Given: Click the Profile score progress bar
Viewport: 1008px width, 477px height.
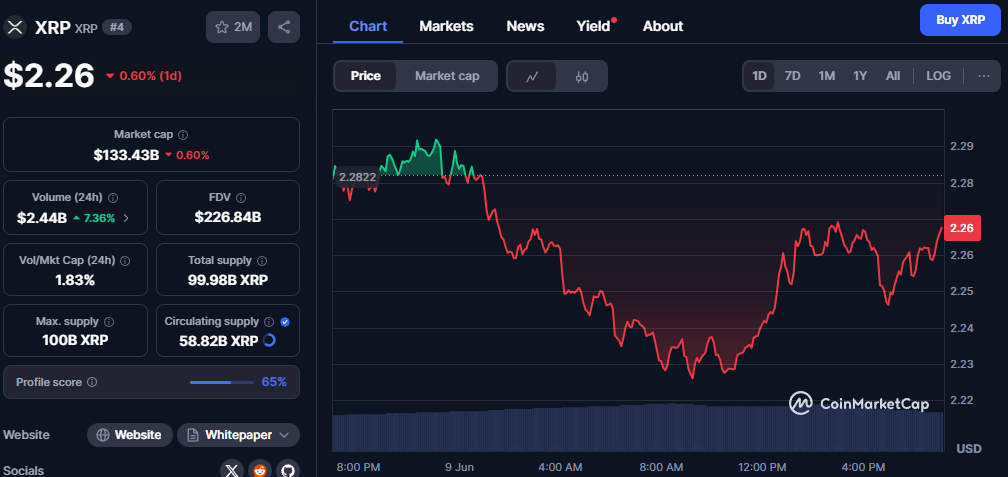Looking at the screenshot, I should [x=222, y=382].
